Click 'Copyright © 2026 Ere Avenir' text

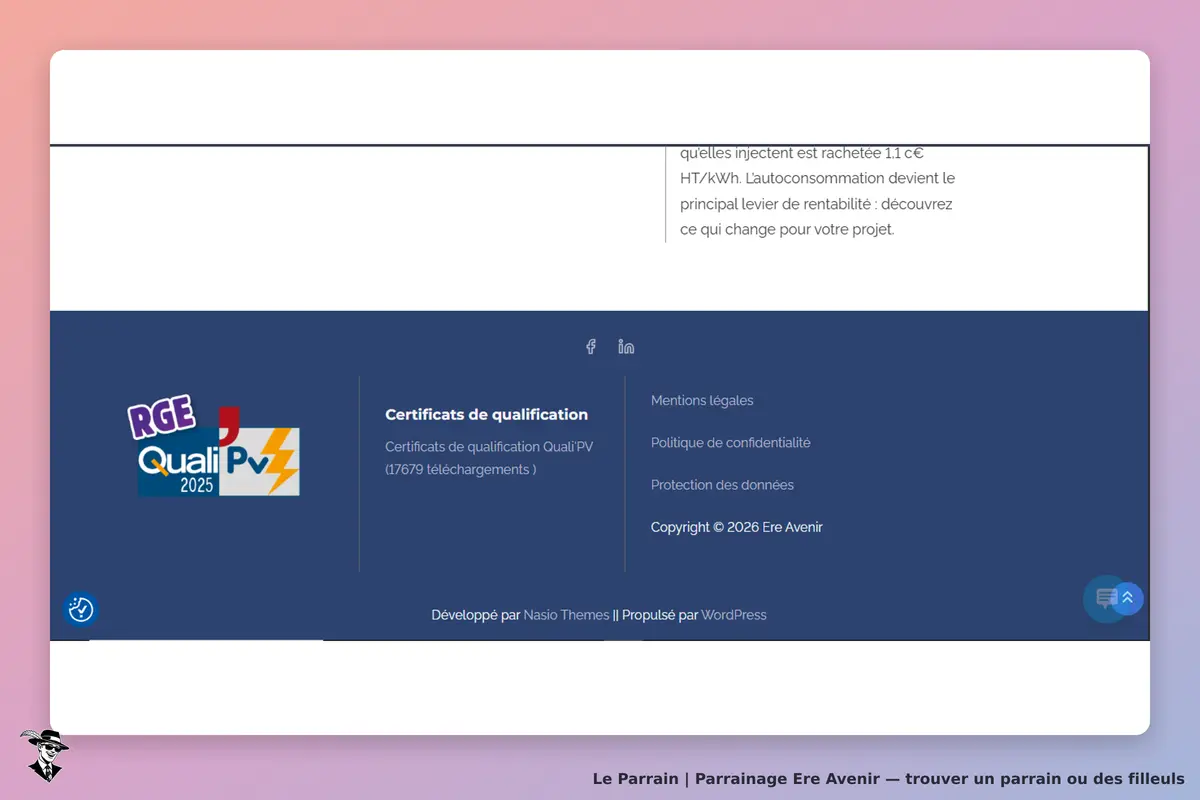737,527
